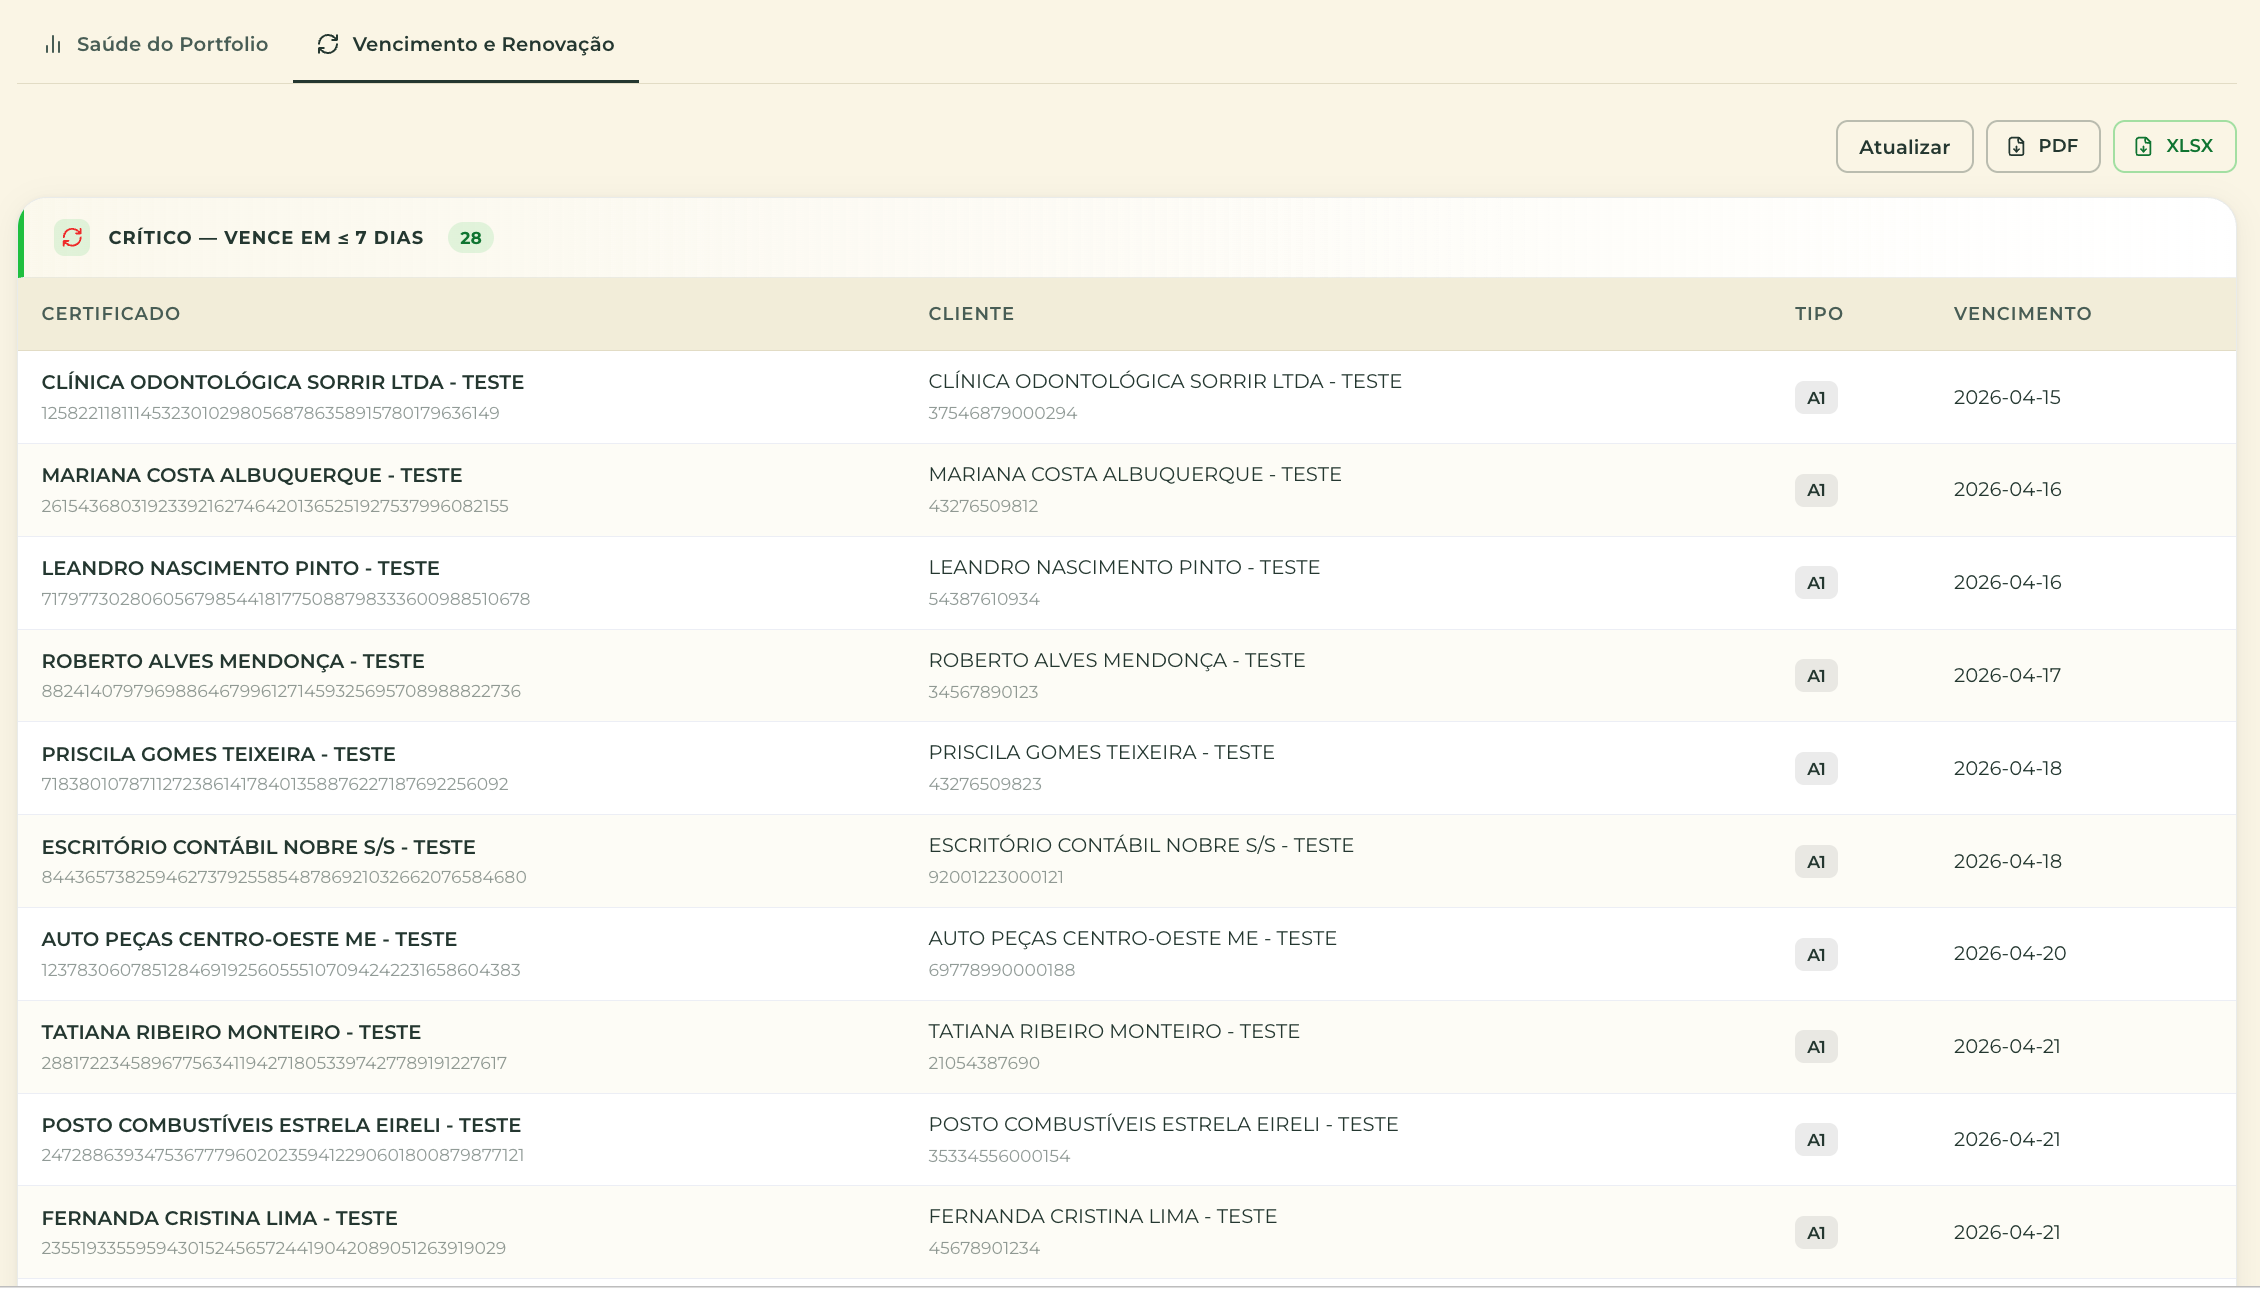Click serial number under Clínica Odontológica certificate
This screenshot has height=1294, width=2260.
pos(270,413)
